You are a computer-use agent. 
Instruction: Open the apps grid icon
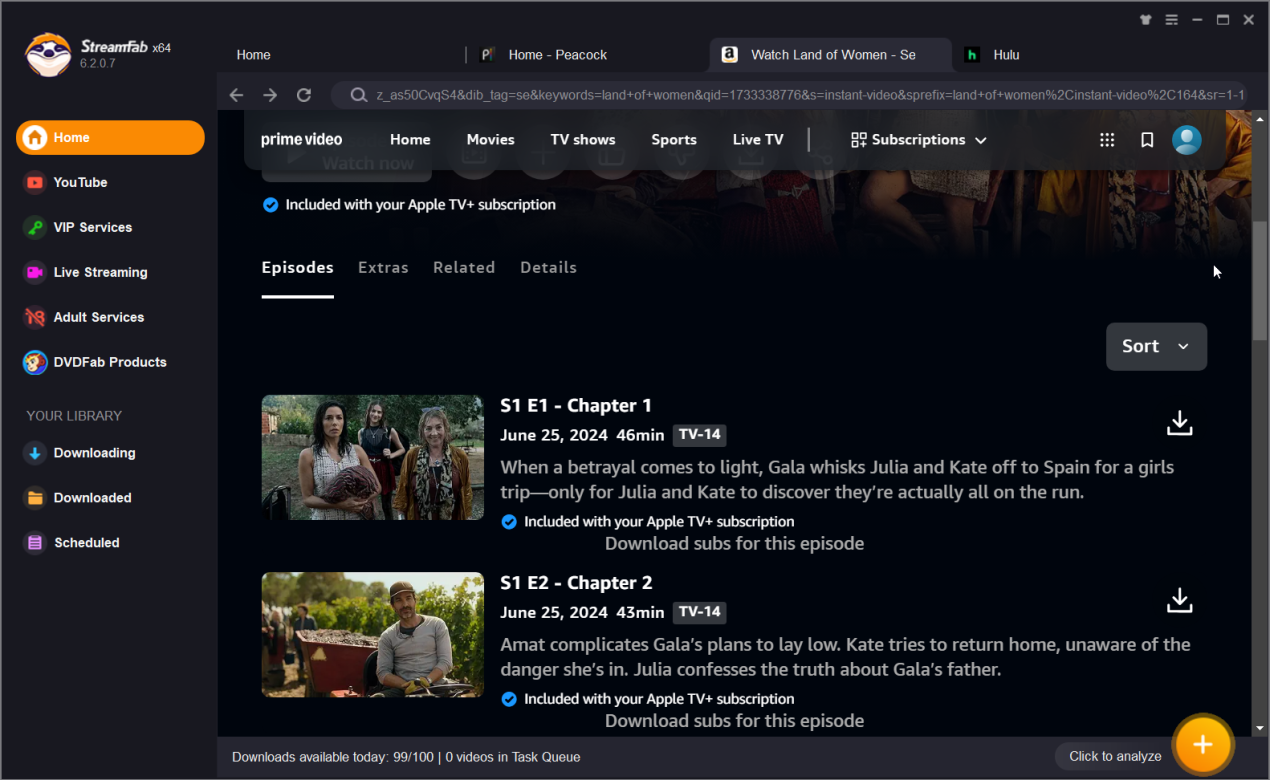1107,140
